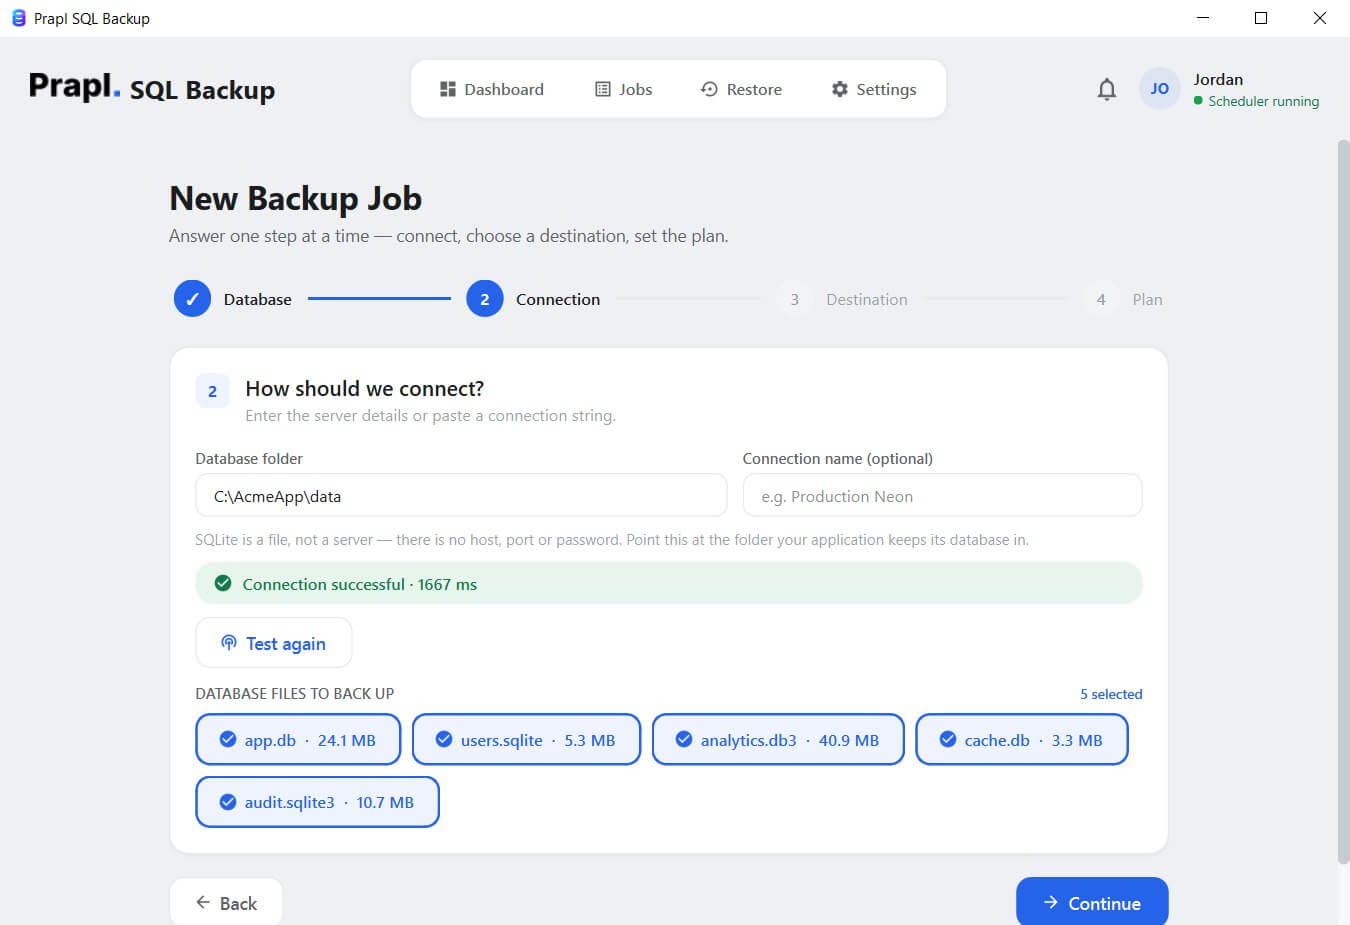Click the step 2 Connection circle
Viewport: 1350px width, 925px height.
[x=484, y=299]
